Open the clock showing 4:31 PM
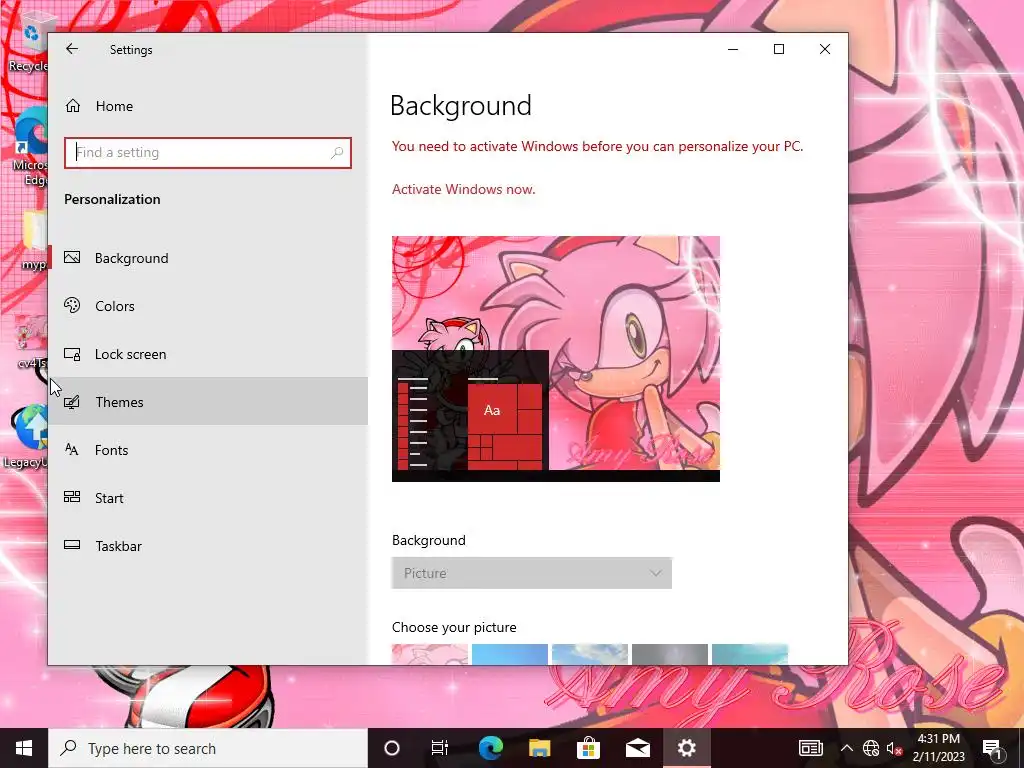 (x=938, y=748)
